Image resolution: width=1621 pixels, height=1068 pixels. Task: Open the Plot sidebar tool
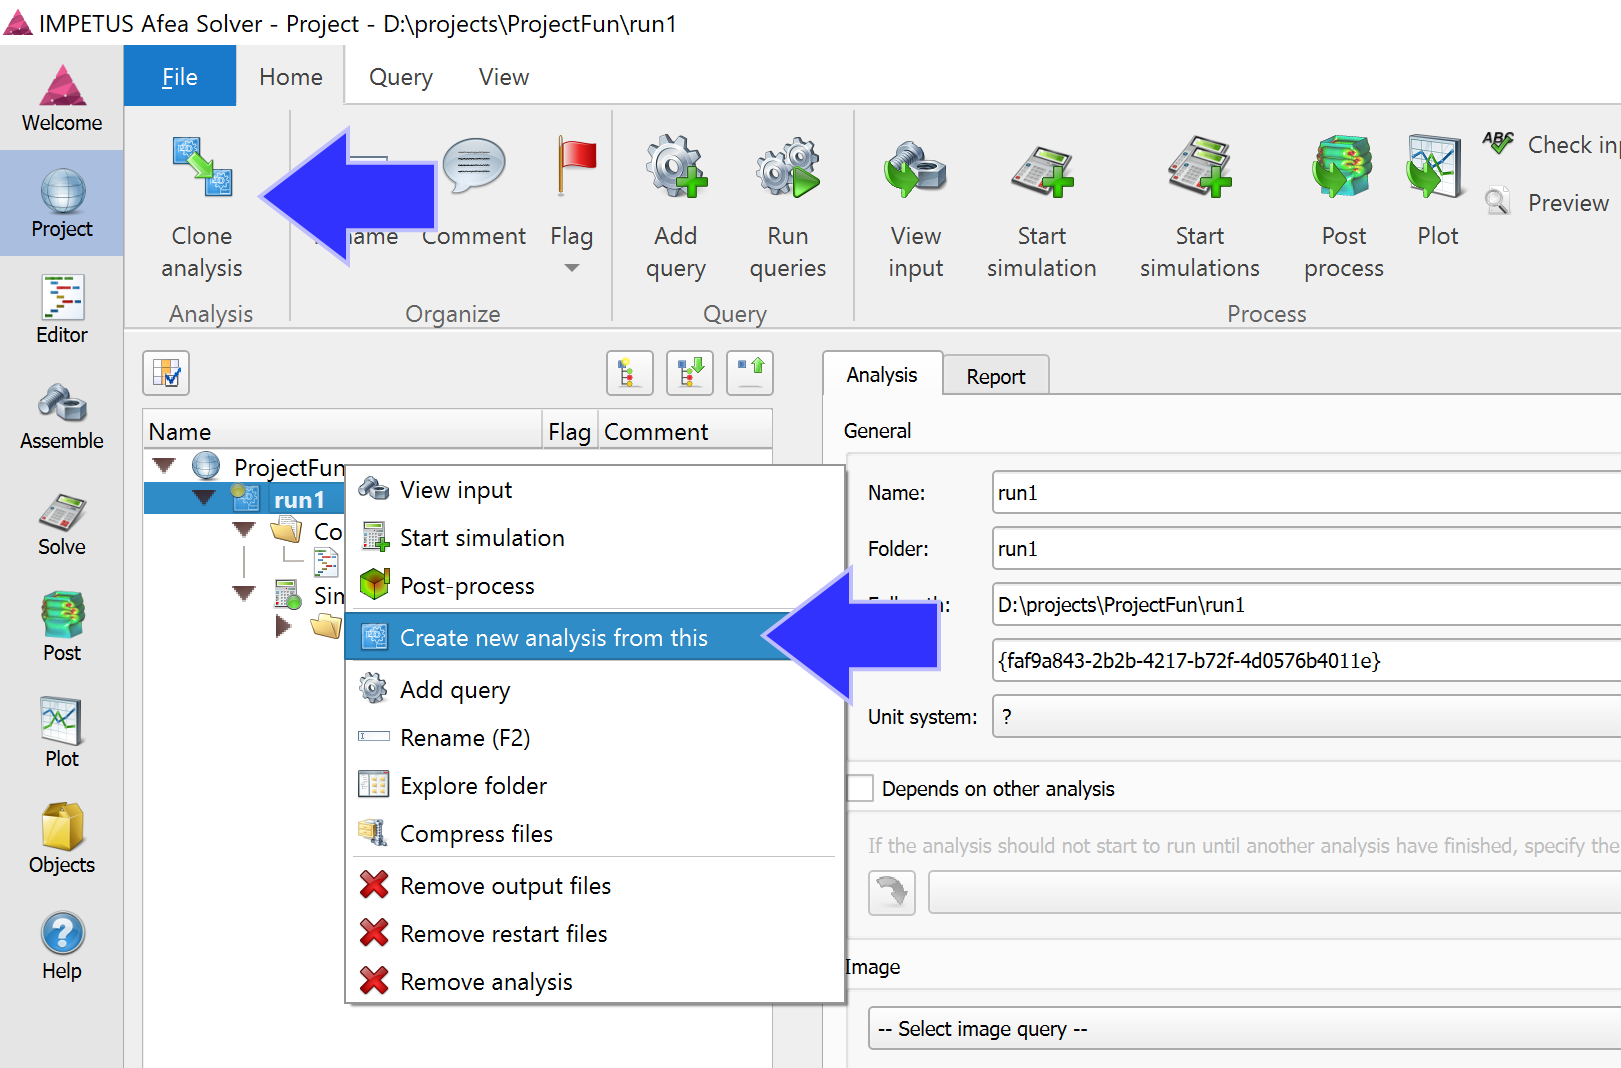point(62,734)
